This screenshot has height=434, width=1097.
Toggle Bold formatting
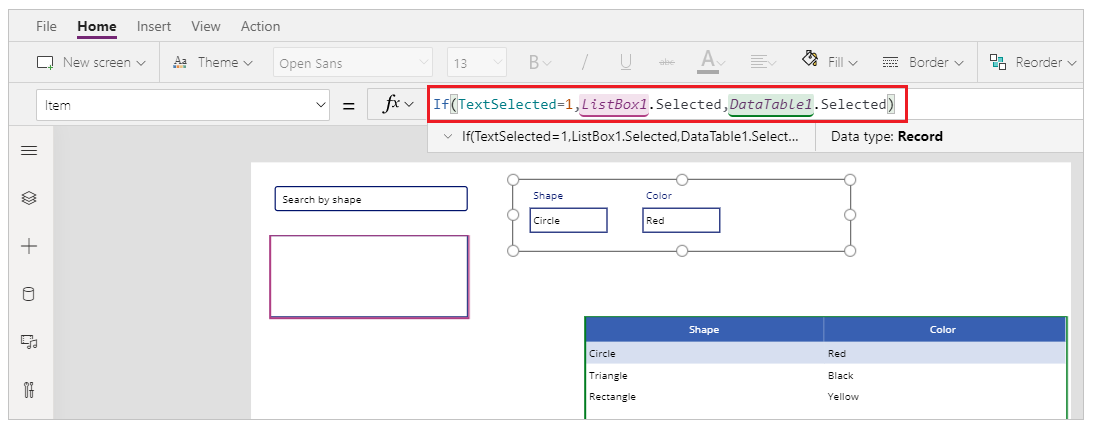539,62
